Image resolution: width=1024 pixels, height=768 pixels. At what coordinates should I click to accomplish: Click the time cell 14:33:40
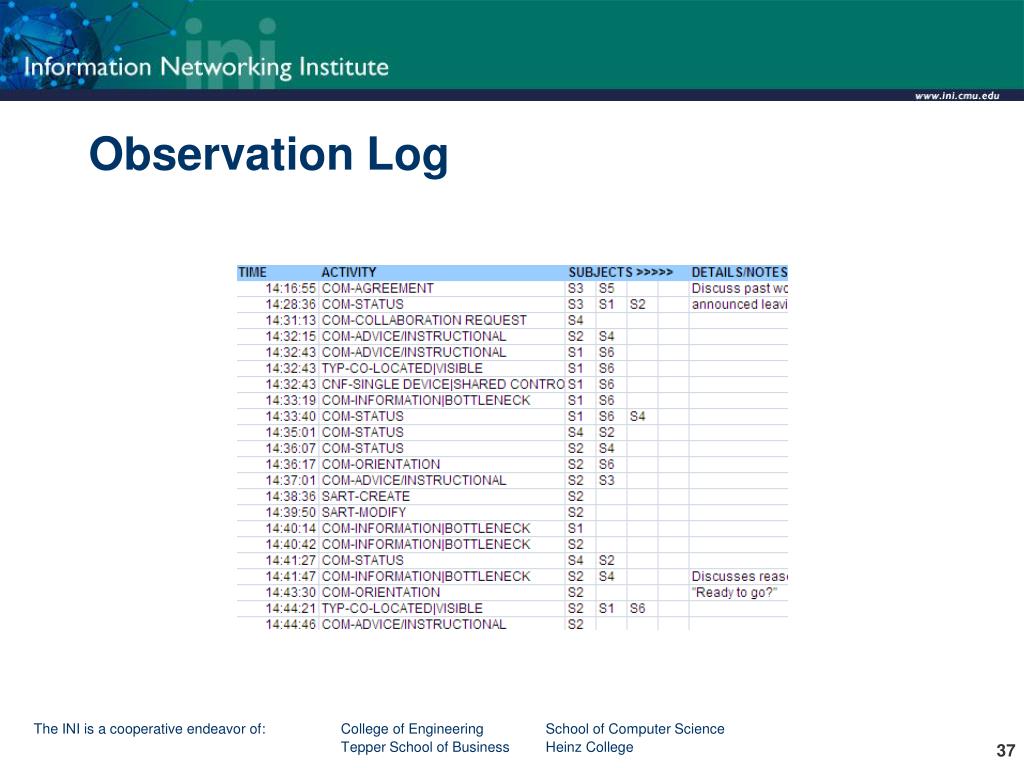click(x=290, y=417)
